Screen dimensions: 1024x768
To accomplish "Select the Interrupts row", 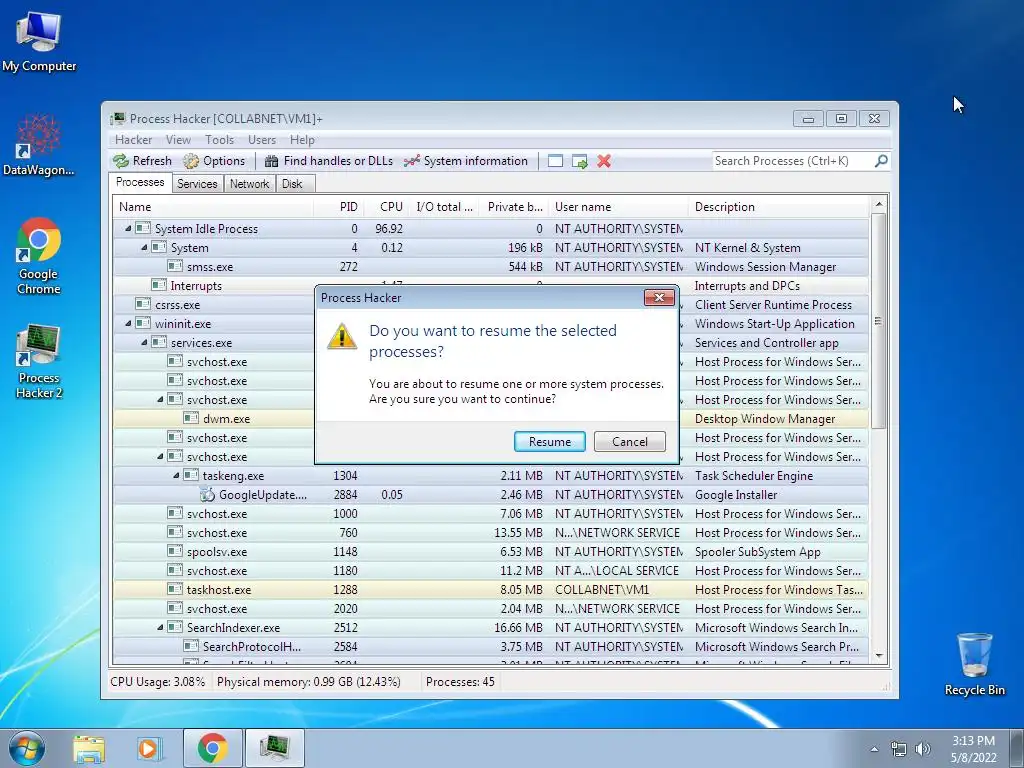I will pos(491,285).
